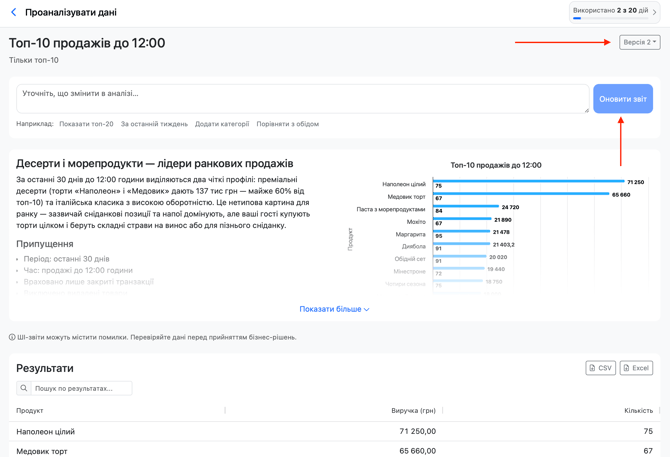Click the Порівняти з обідом suggestion
This screenshot has height=457, width=670.
[x=288, y=124]
